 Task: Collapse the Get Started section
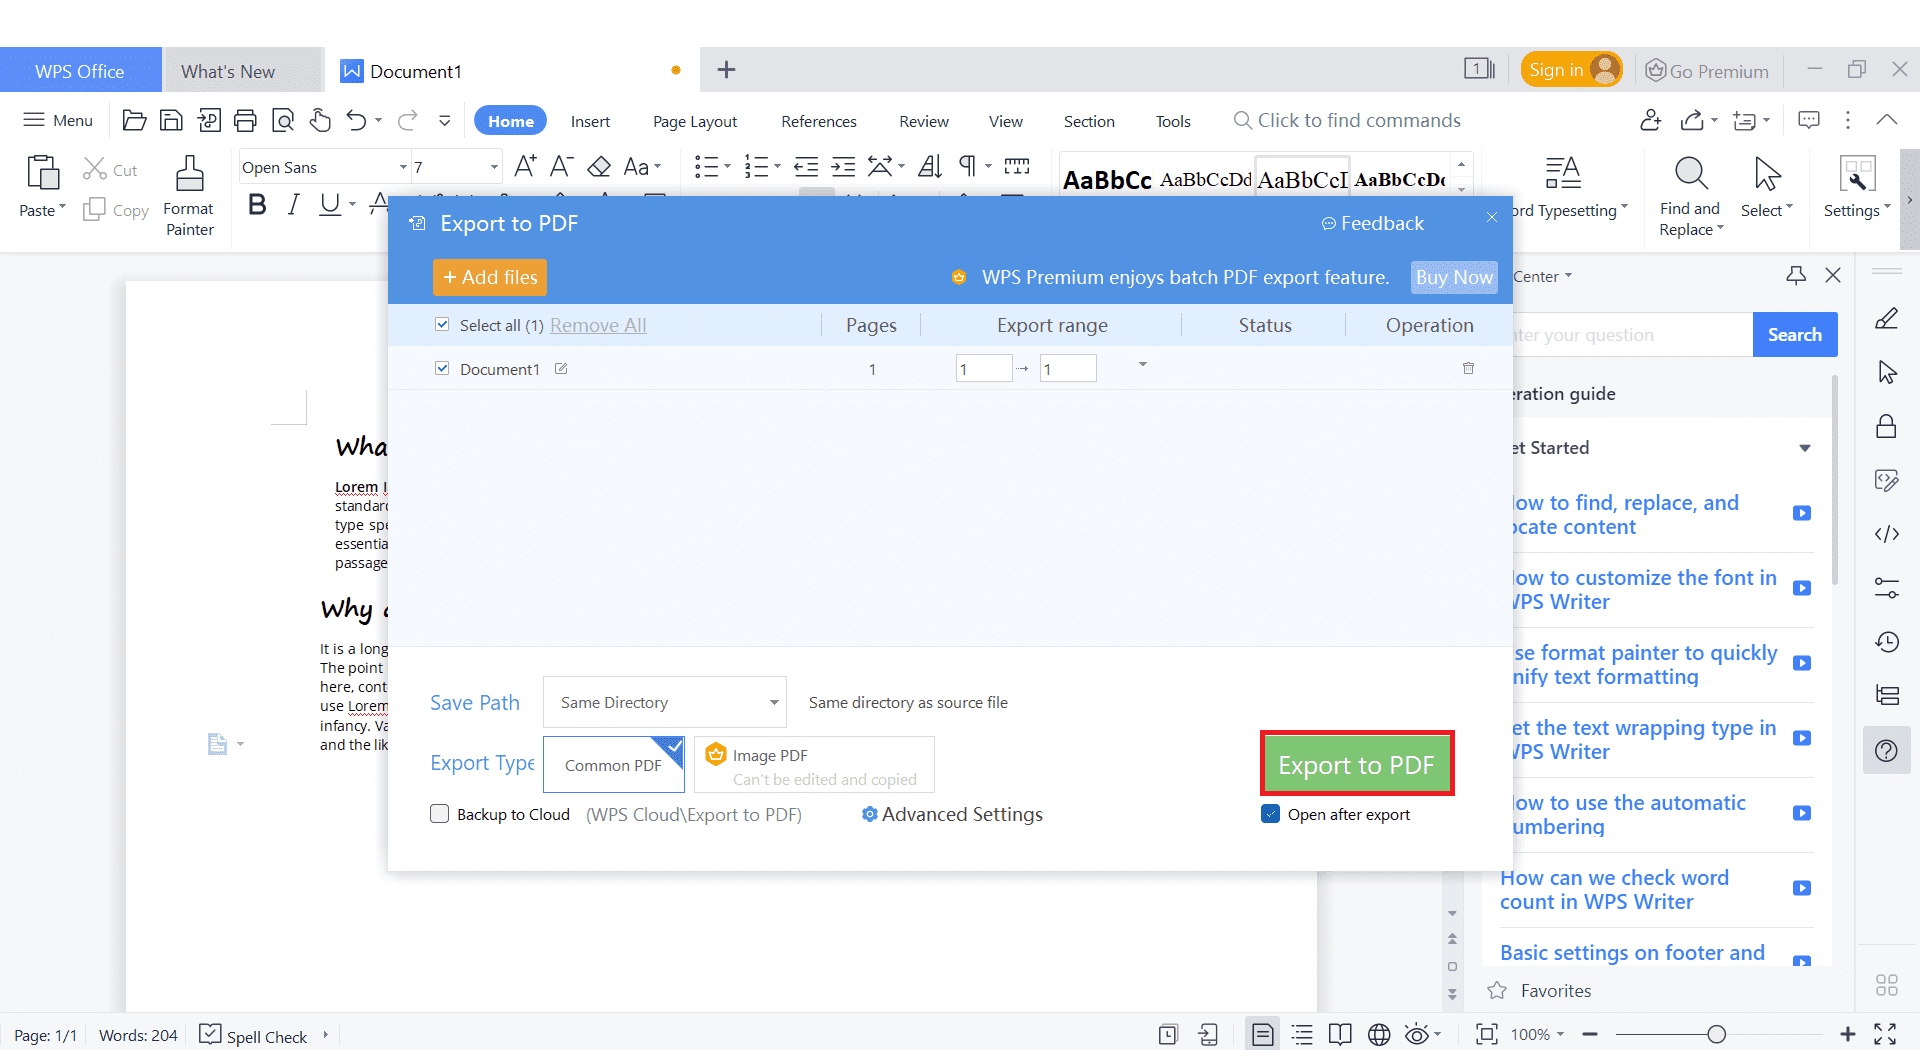pyautogui.click(x=1805, y=448)
